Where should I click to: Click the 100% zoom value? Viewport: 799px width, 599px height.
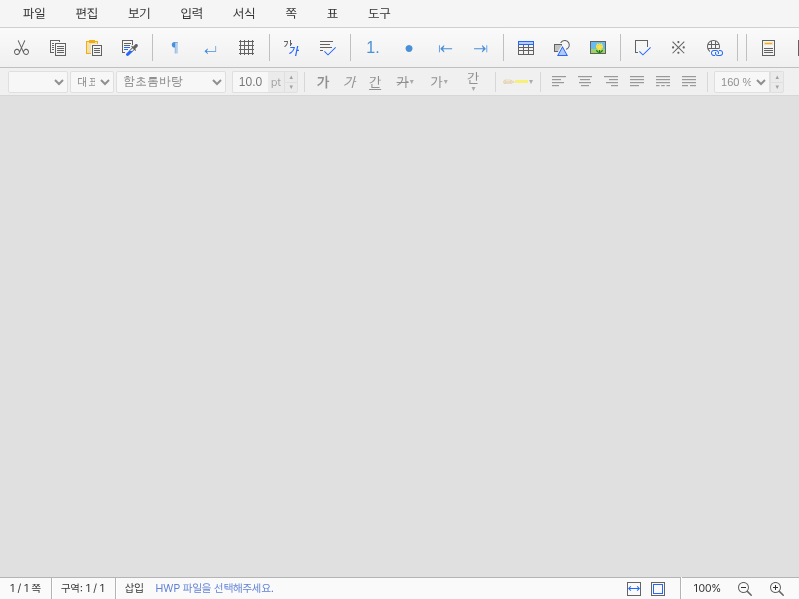(707, 588)
